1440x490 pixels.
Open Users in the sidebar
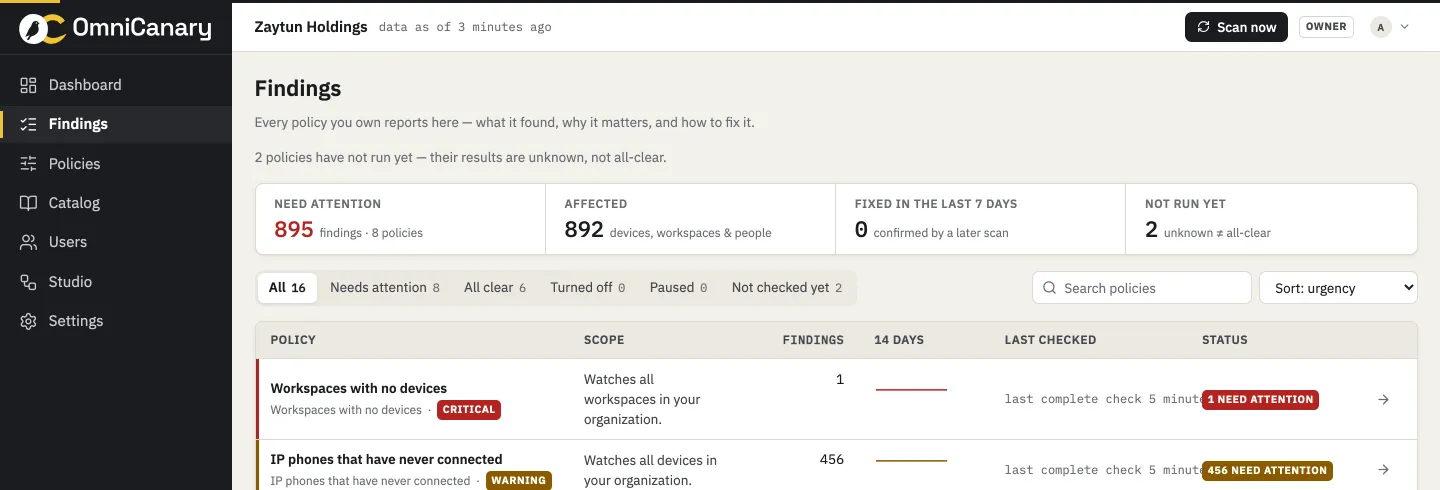(x=116, y=242)
